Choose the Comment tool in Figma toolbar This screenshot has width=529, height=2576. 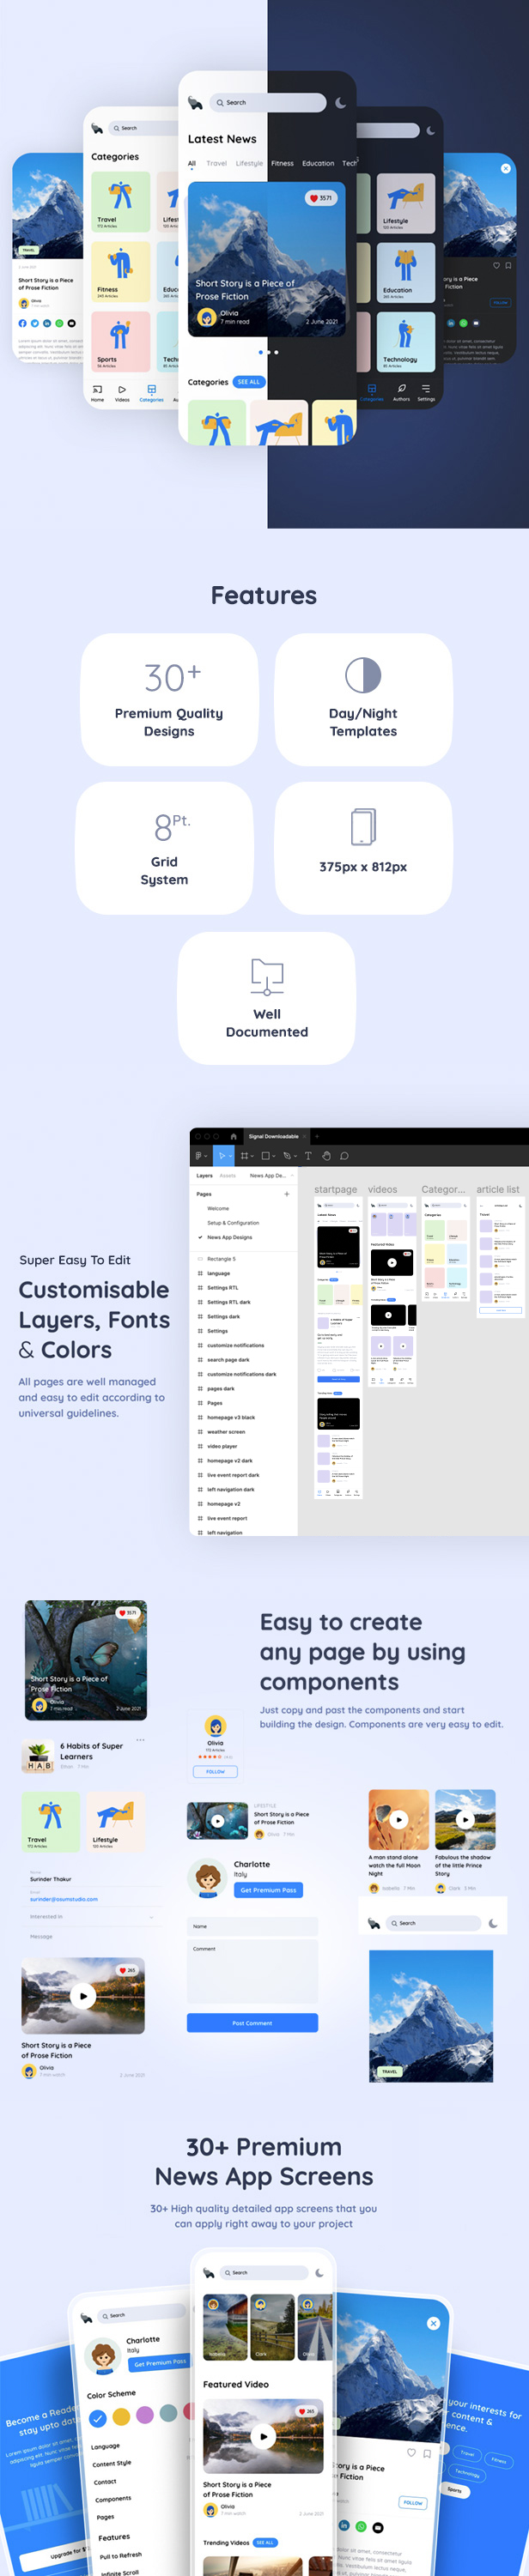coord(344,1155)
